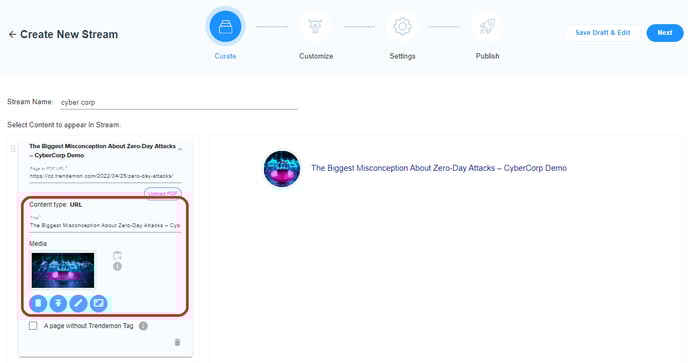Image resolution: width=688 pixels, height=363 pixels.
Task: Select the Curate step icon
Action: point(225,27)
